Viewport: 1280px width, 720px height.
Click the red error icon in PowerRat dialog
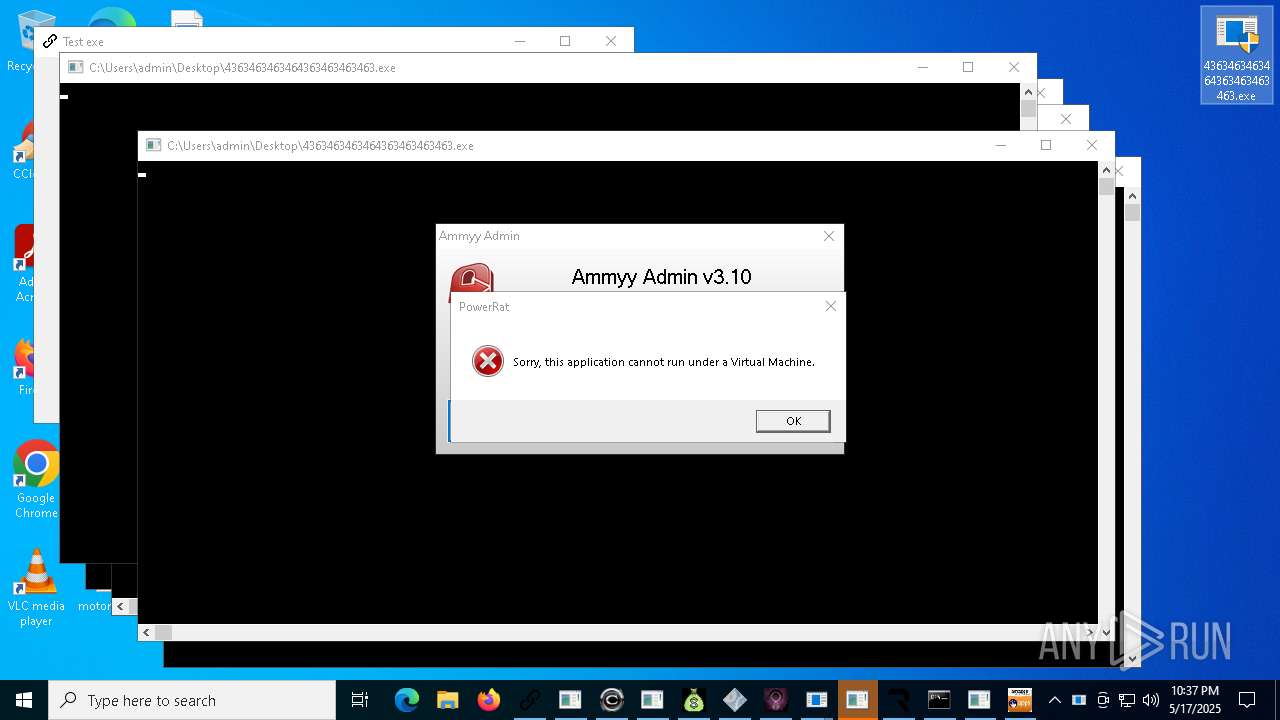click(x=487, y=361)
